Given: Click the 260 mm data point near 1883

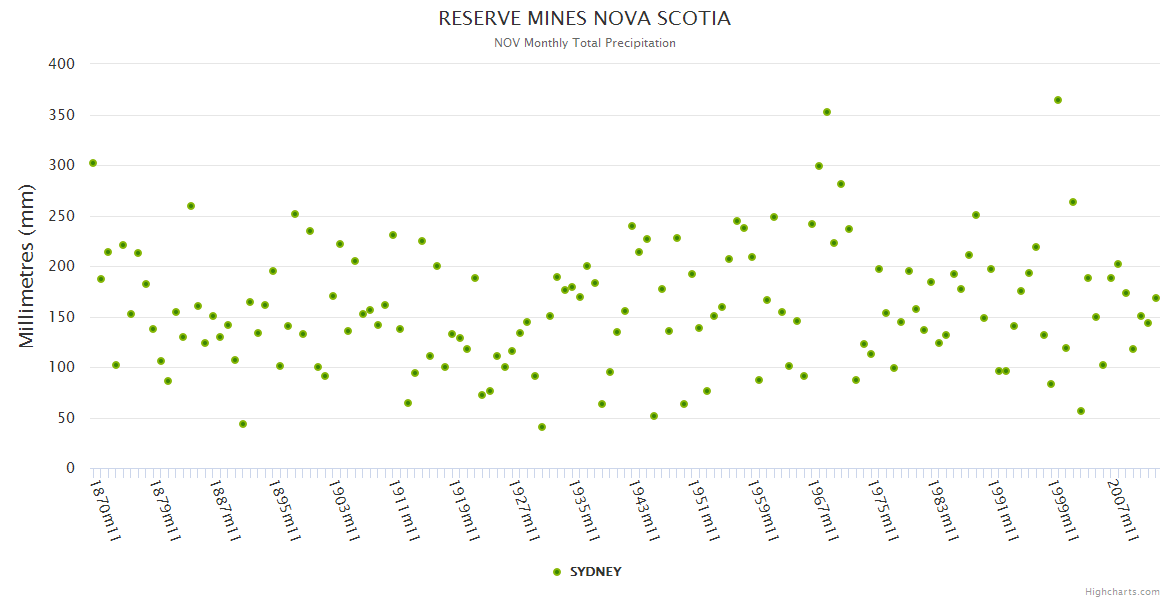Looking at the screenshot, I should 190,206.
